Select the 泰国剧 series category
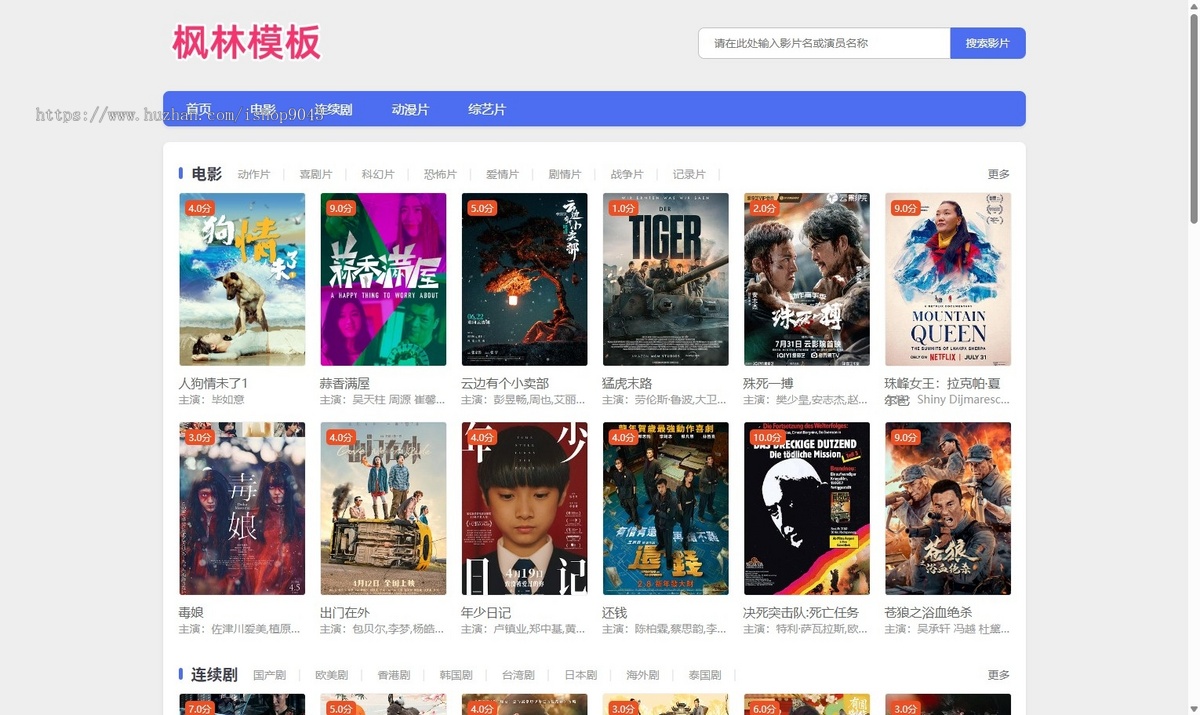The height and width of the screenshot is (715, 1200). pos(705,675)
